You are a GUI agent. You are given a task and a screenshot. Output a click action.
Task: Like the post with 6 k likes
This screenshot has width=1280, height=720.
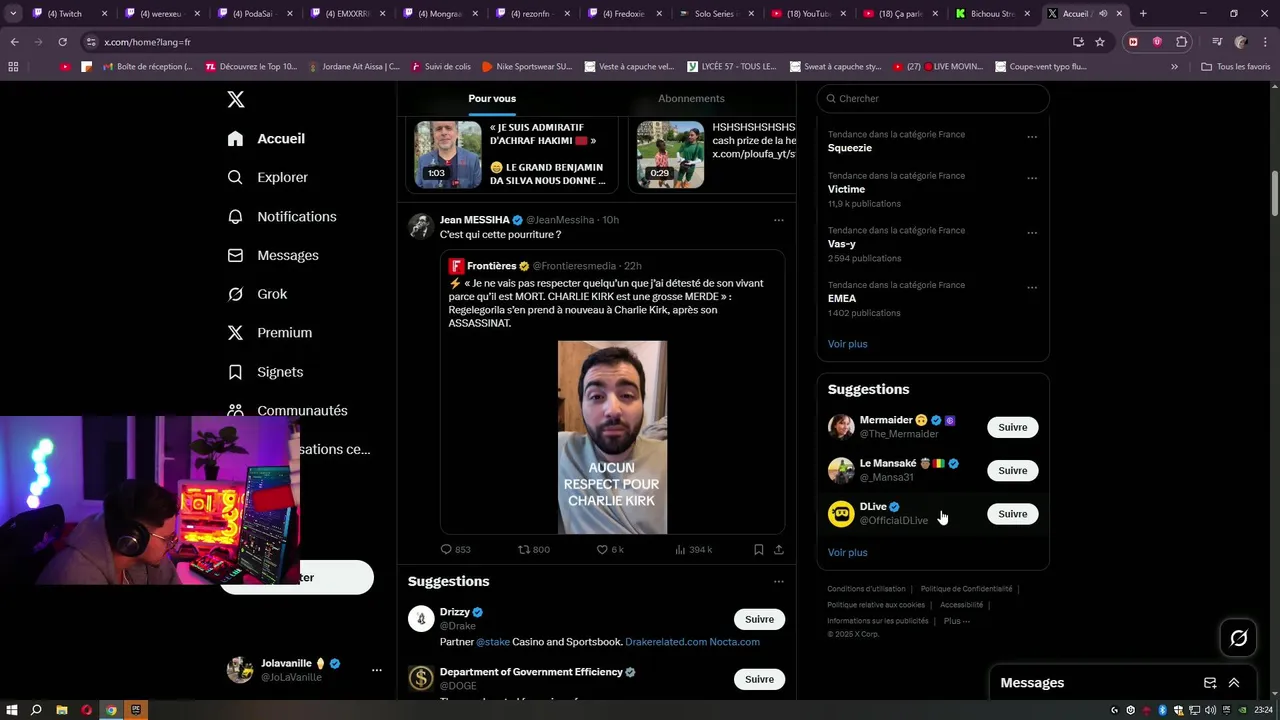click(x=609, y=549)
